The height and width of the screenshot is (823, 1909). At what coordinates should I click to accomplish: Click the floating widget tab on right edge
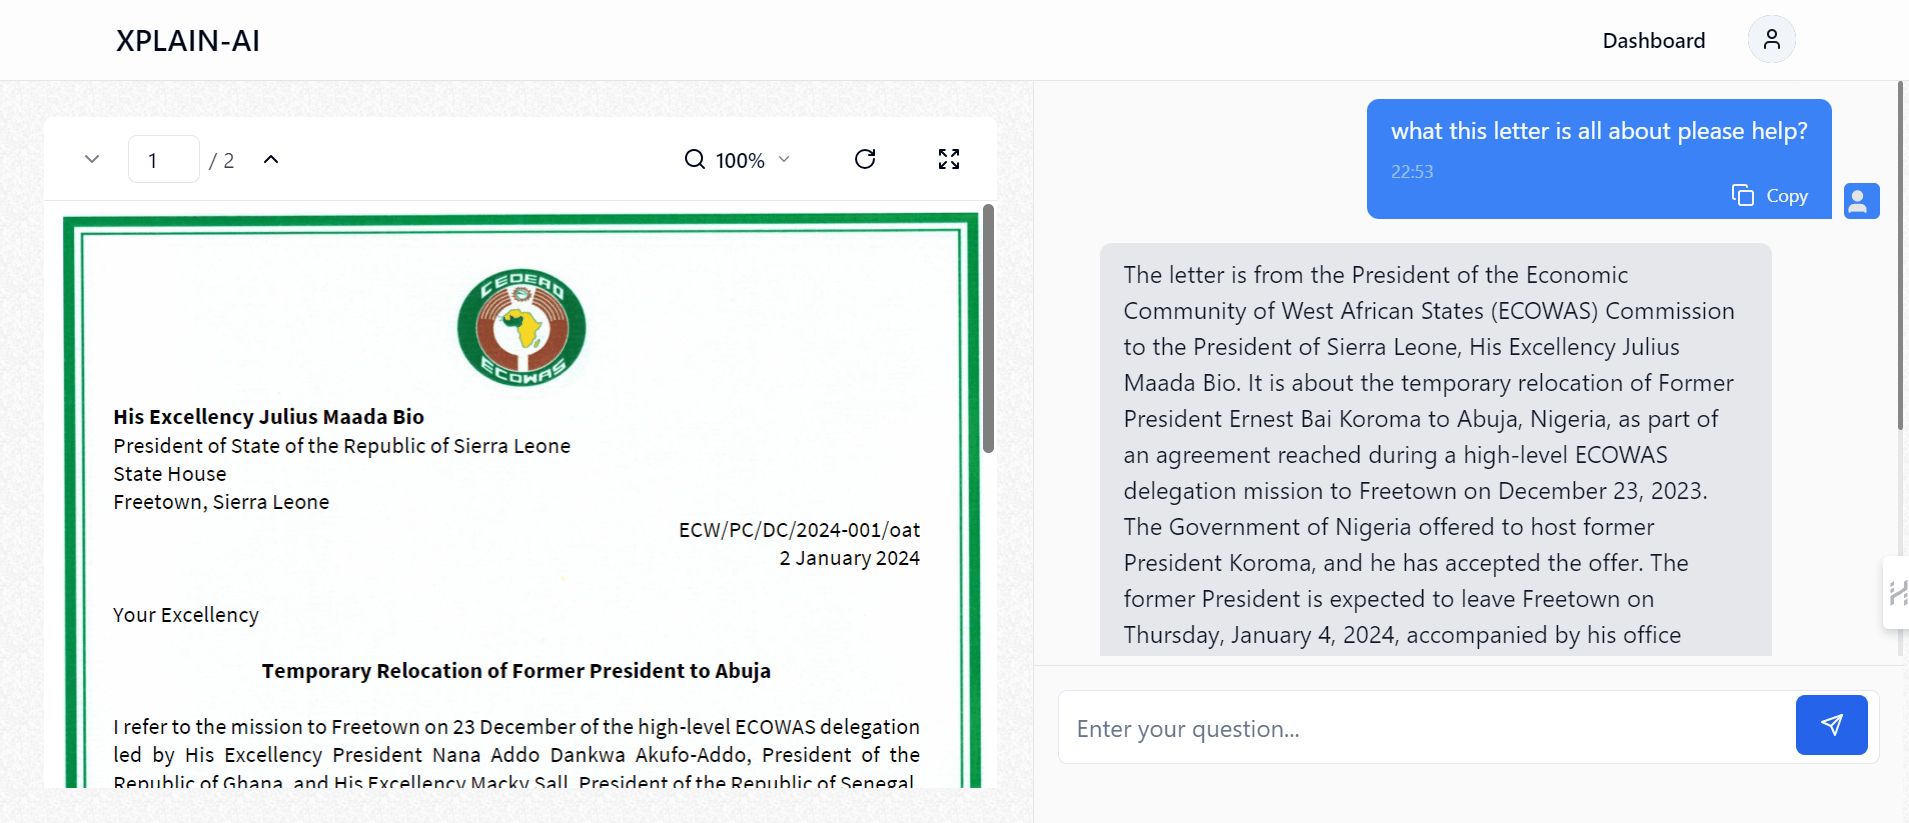pyautogui.click(x=1896, y=593)
